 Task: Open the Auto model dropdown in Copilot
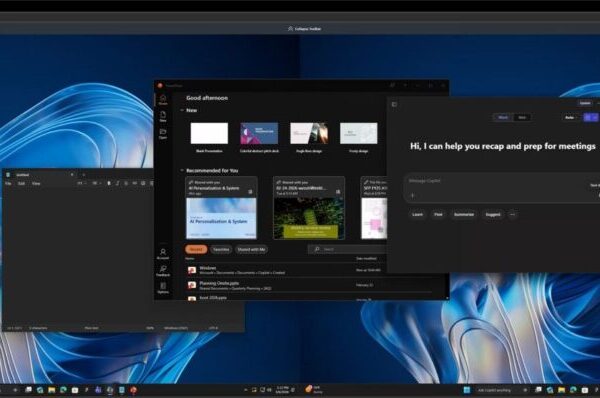(571, 117)
